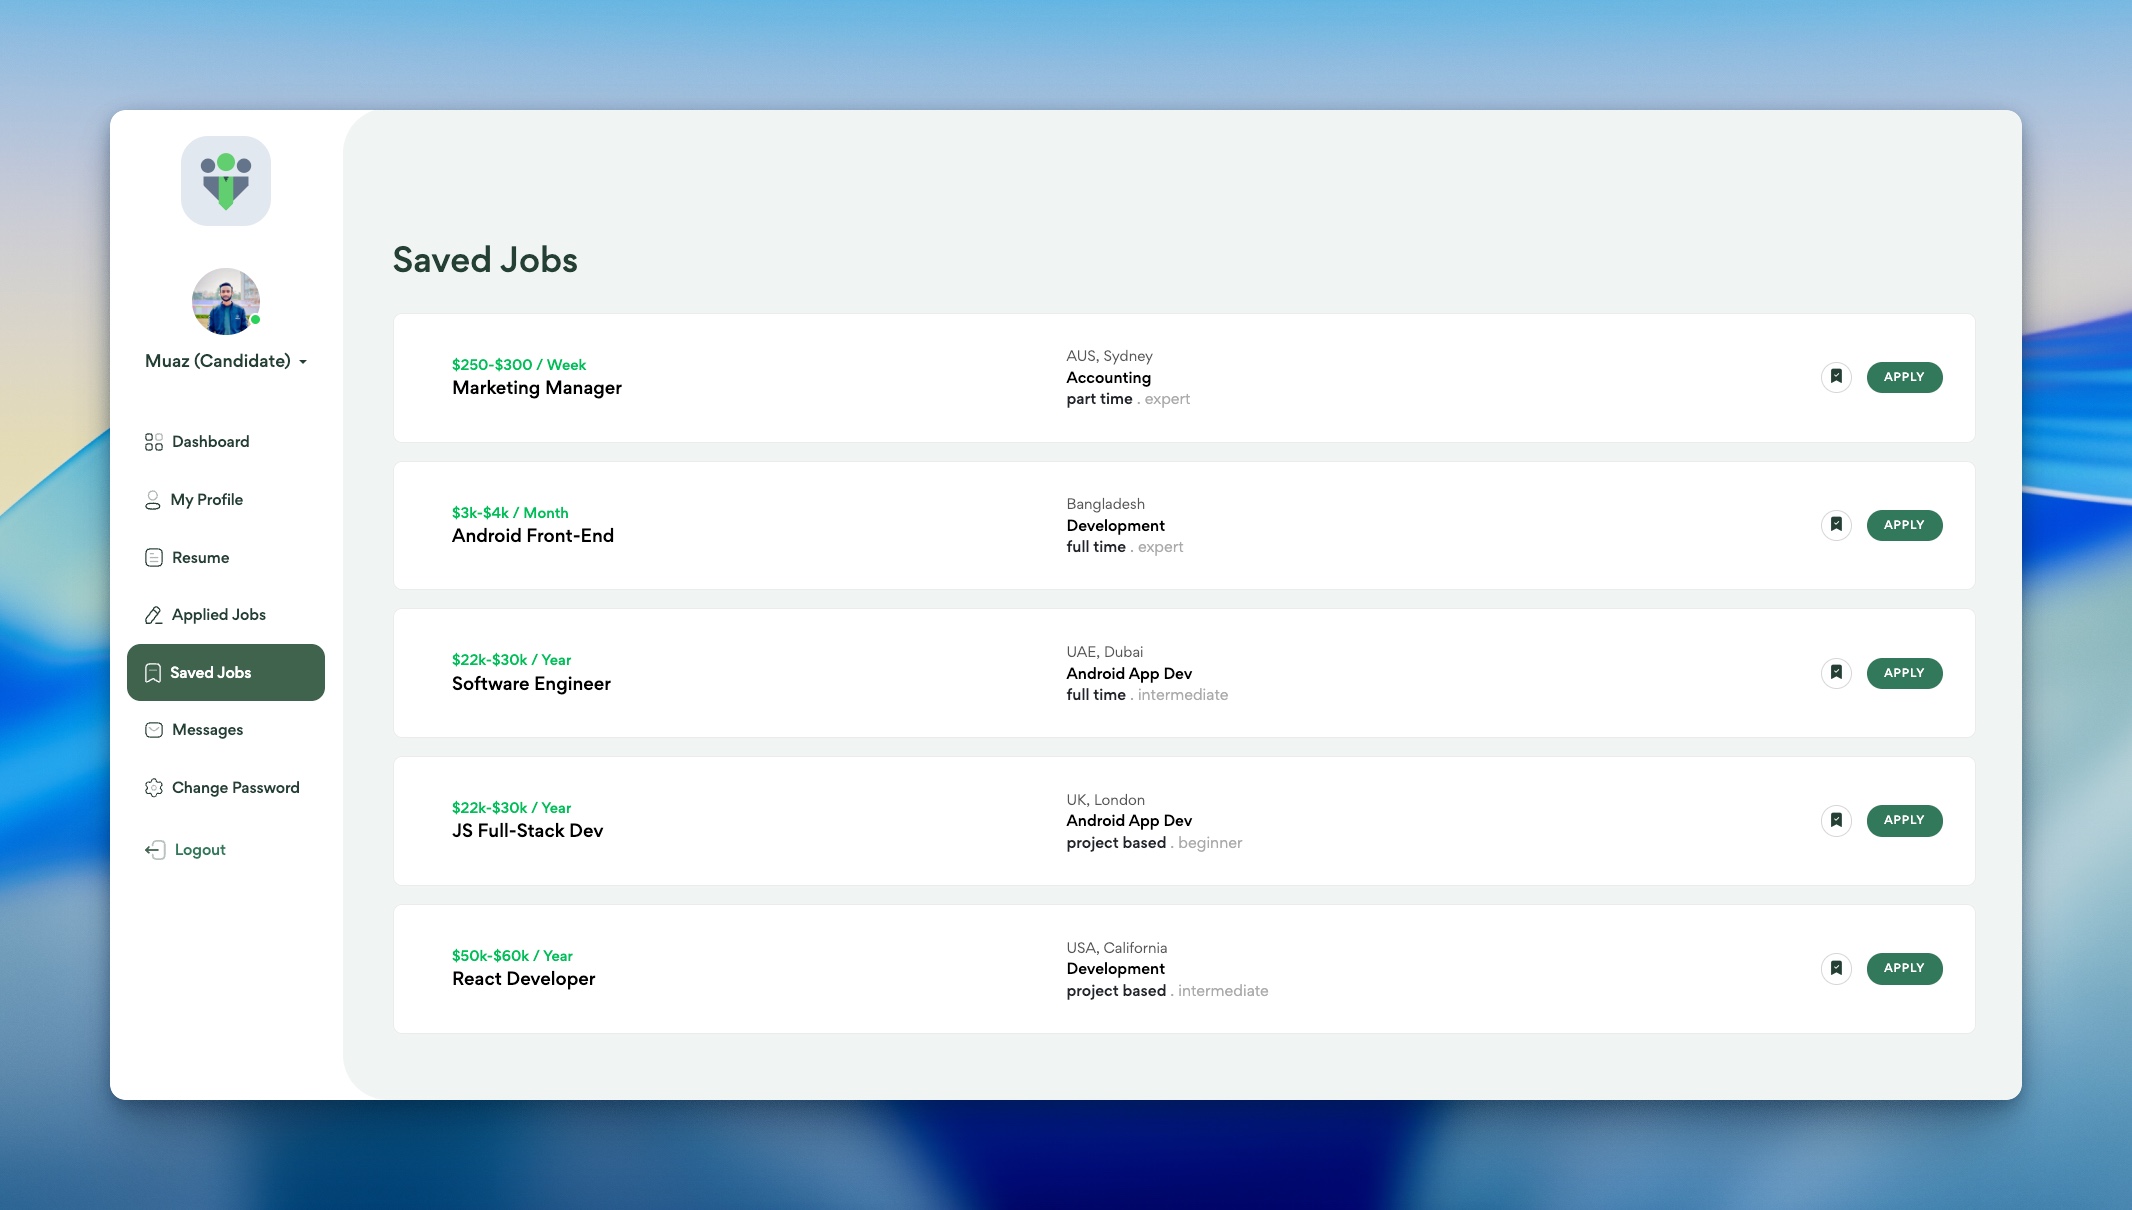The height and width of the screenshot is (1210, 2132).
Task: Open the Marketing Manager job title
Action: [x=536, y=388]
